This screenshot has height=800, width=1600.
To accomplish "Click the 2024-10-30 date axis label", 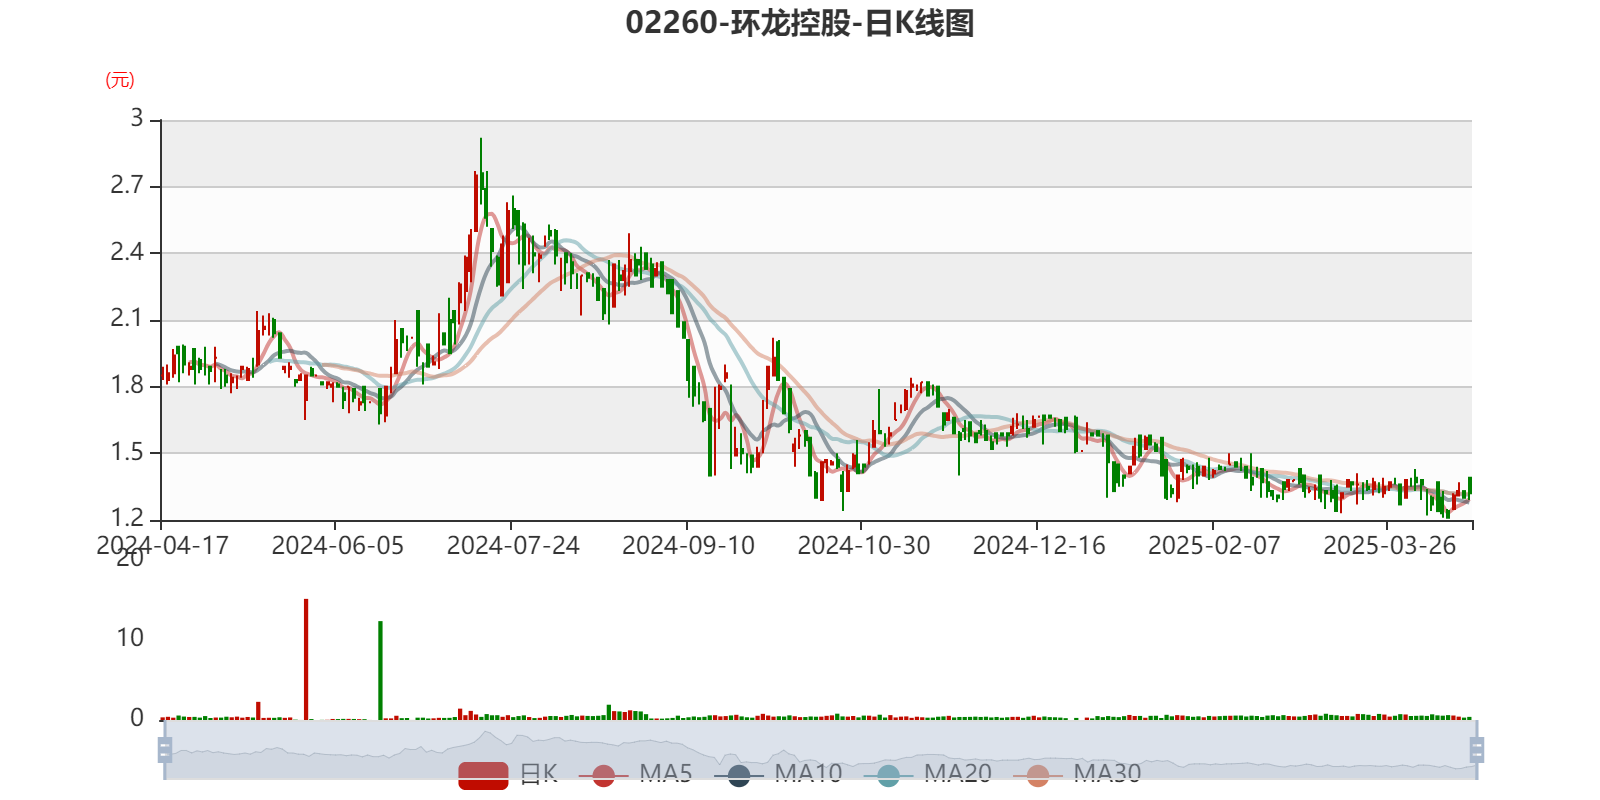I will tap(863, 545).
